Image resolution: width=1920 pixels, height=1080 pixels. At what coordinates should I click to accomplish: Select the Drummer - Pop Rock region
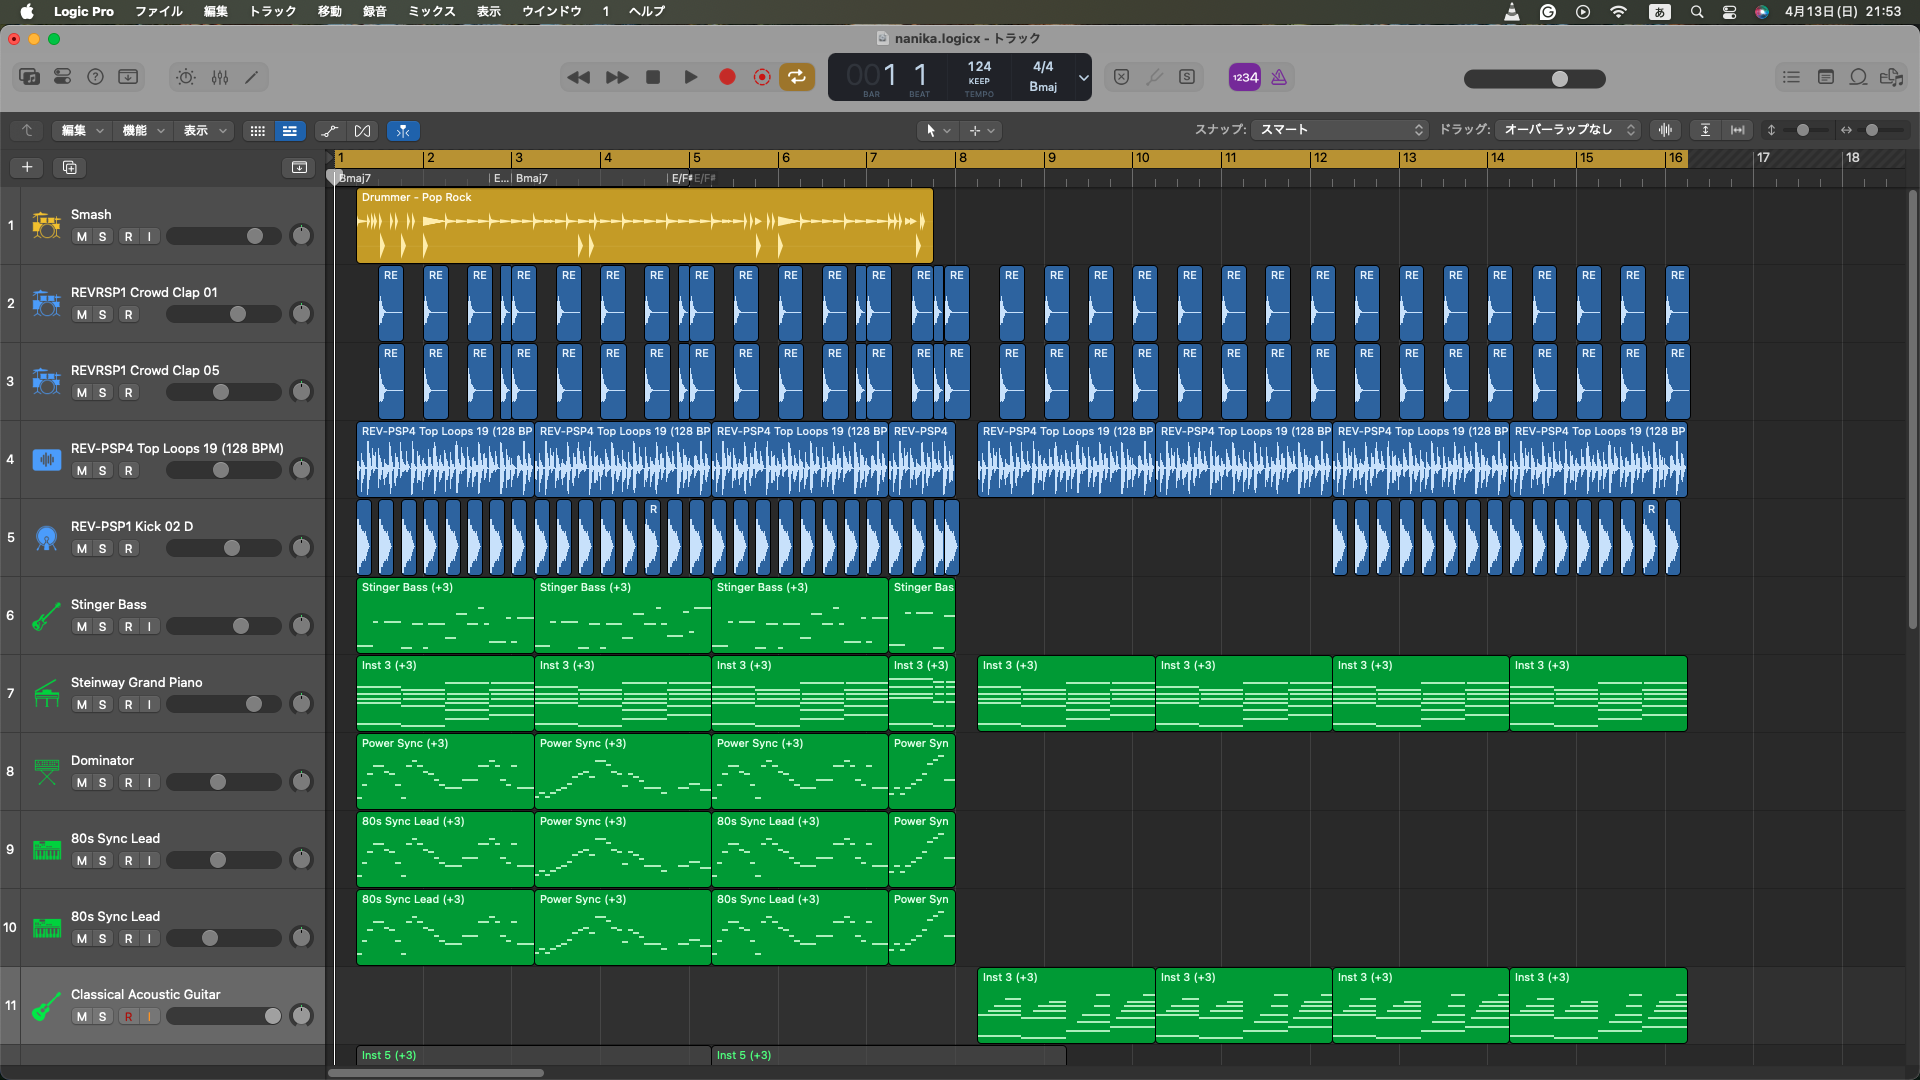644,226
